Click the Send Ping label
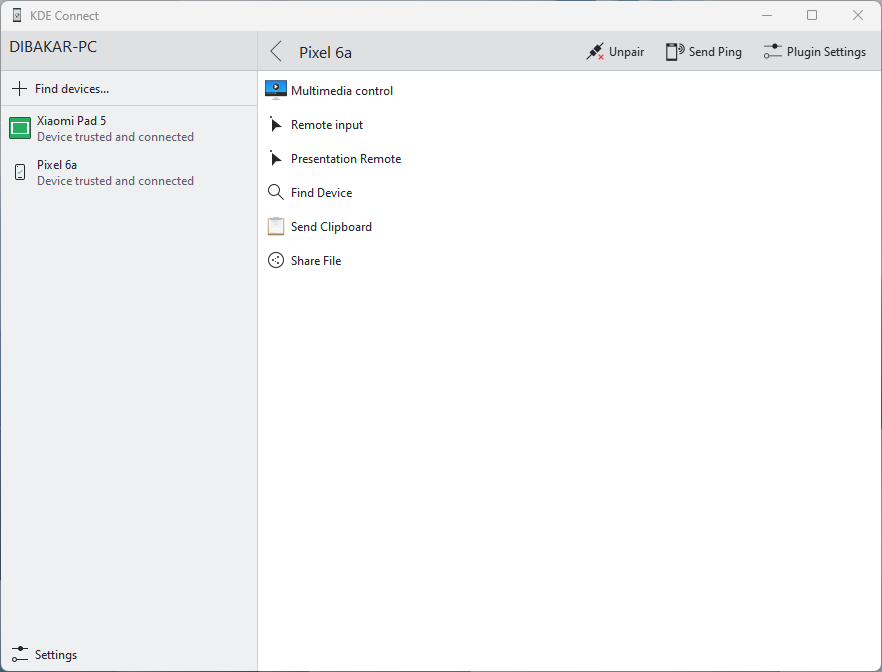 [715, 52]
